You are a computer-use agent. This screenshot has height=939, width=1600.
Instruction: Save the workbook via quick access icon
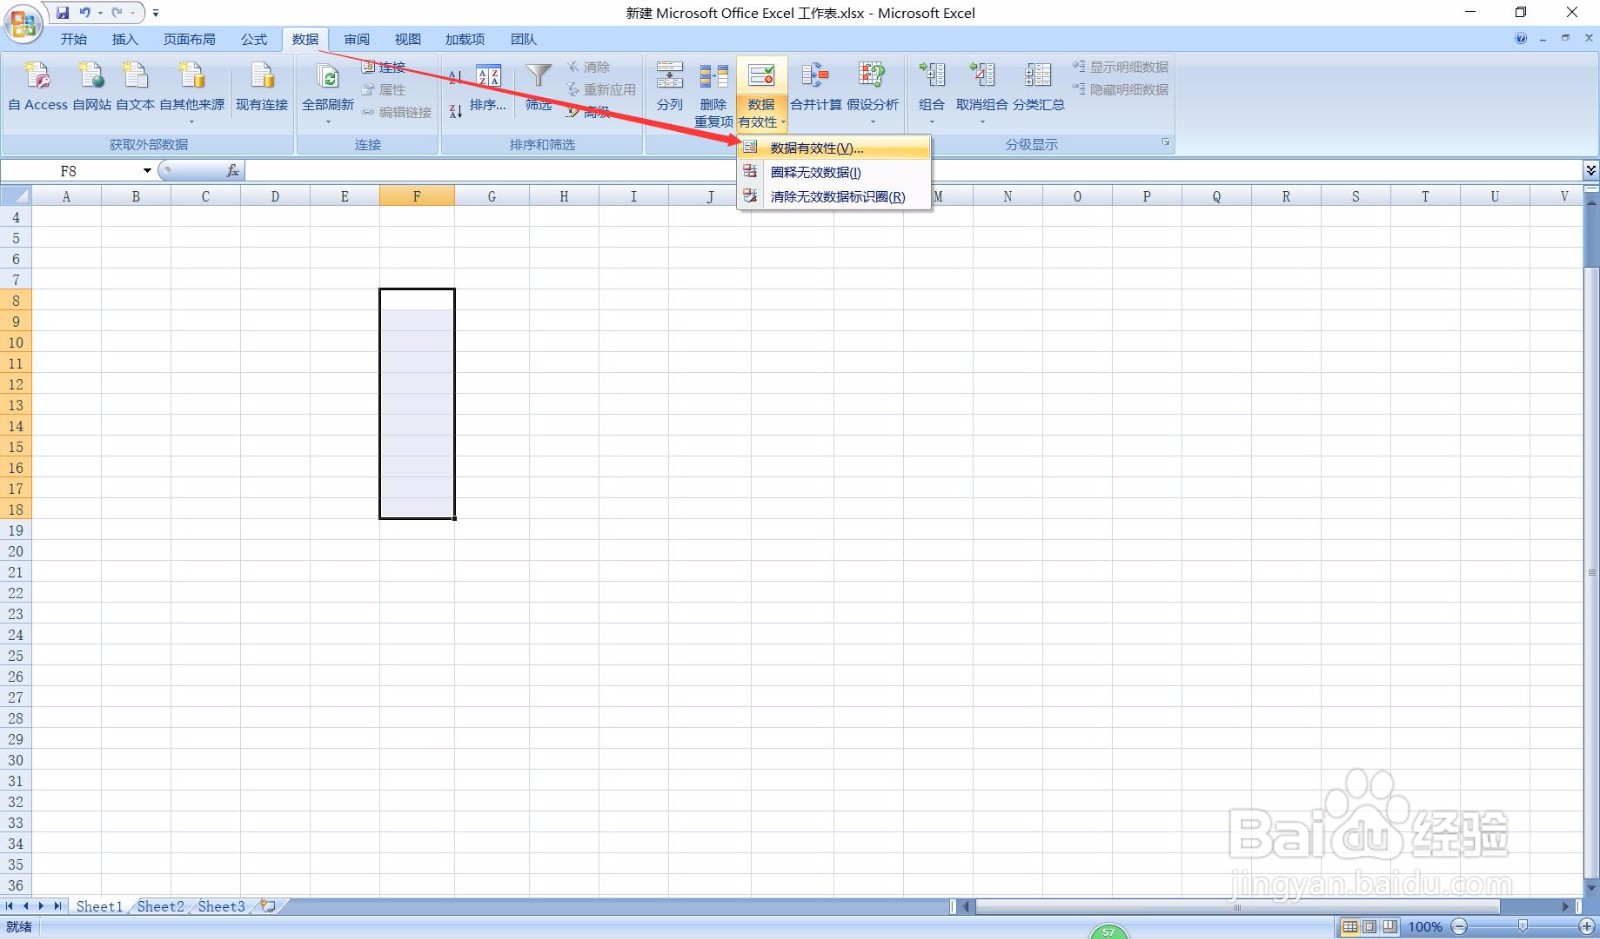point(62,13)
